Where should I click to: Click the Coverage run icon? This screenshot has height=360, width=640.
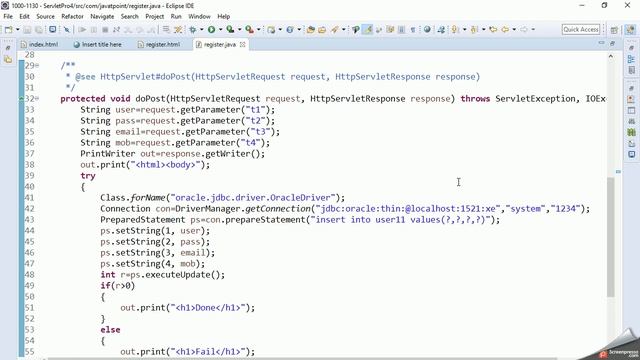click(x=230, y=29)
